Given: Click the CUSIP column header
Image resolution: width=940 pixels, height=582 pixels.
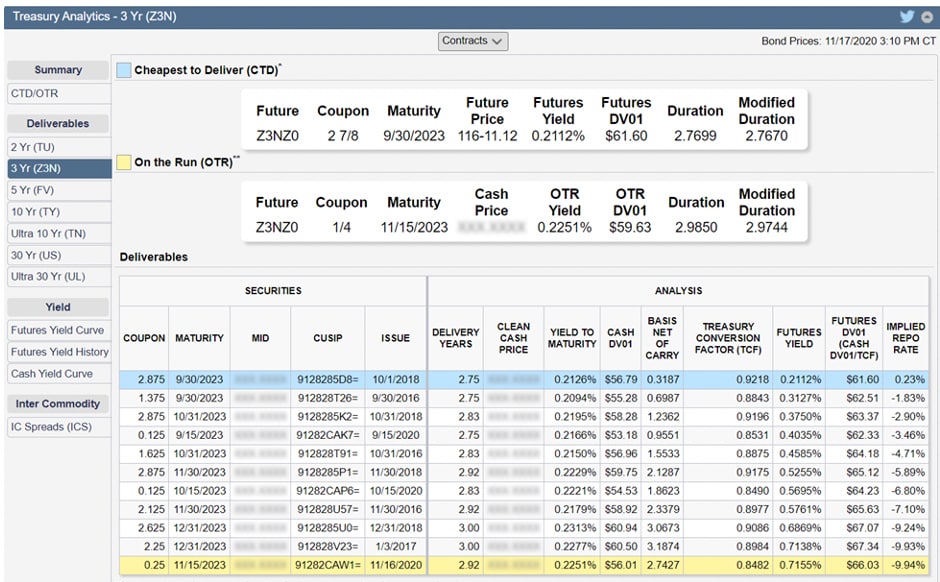Looking at the screenshot, I should point(327,338).
